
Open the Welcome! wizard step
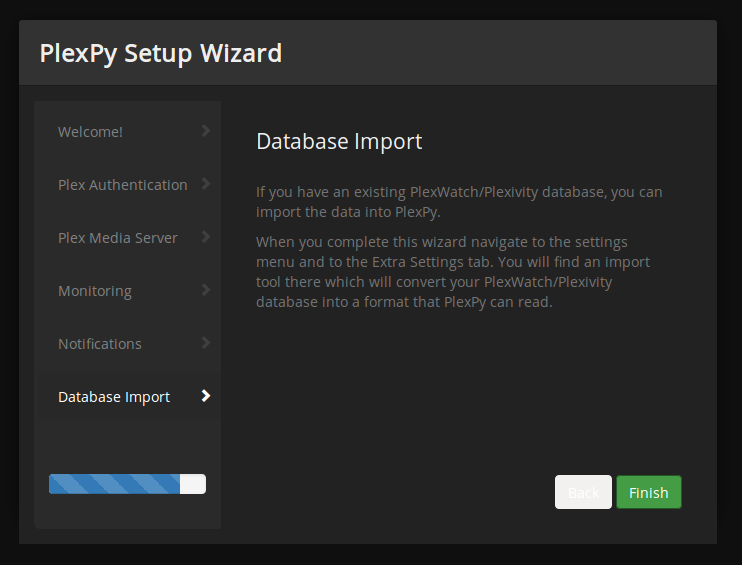[x=127, y=132]
